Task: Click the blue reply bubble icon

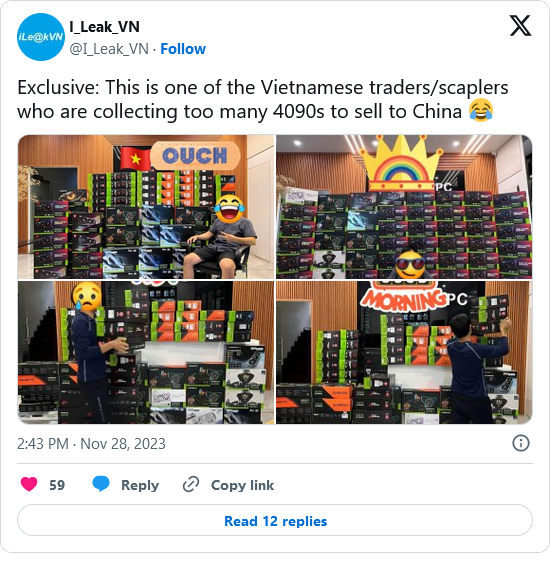Action: [101, 484]
